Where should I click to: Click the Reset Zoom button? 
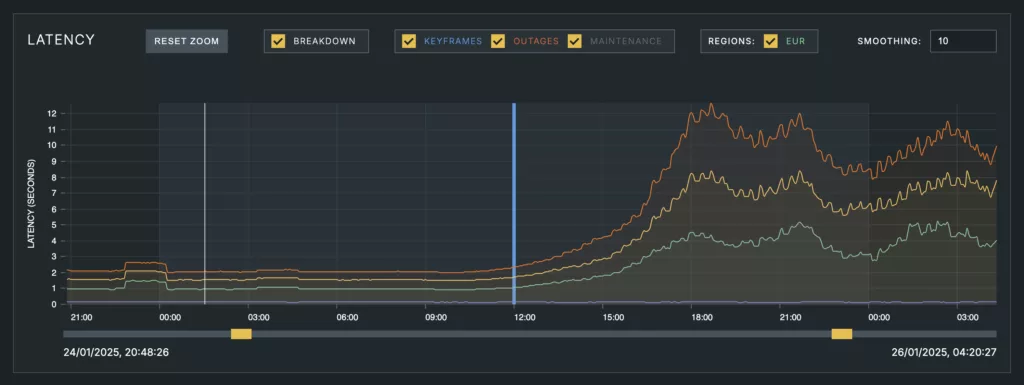point(186,41)
